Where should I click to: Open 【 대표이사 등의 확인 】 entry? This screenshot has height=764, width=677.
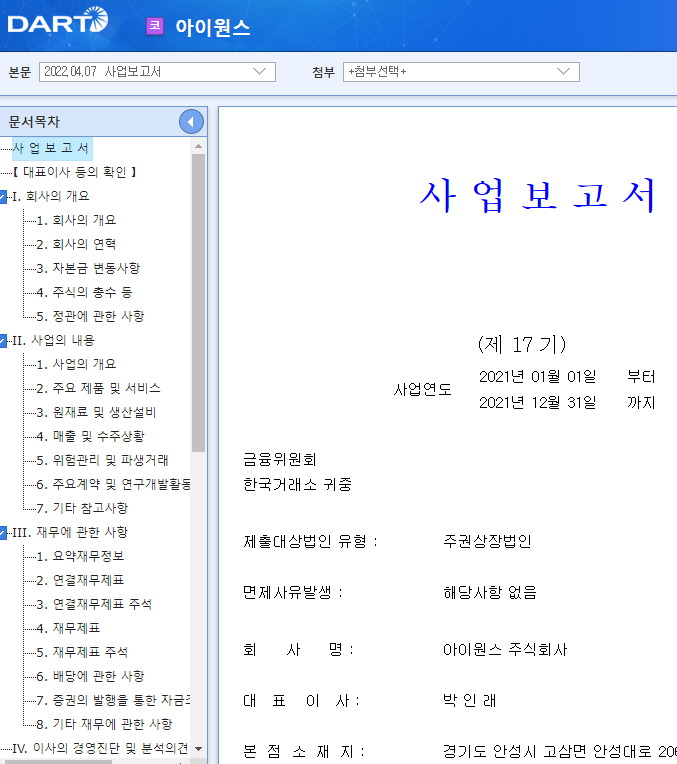point(74,172)
